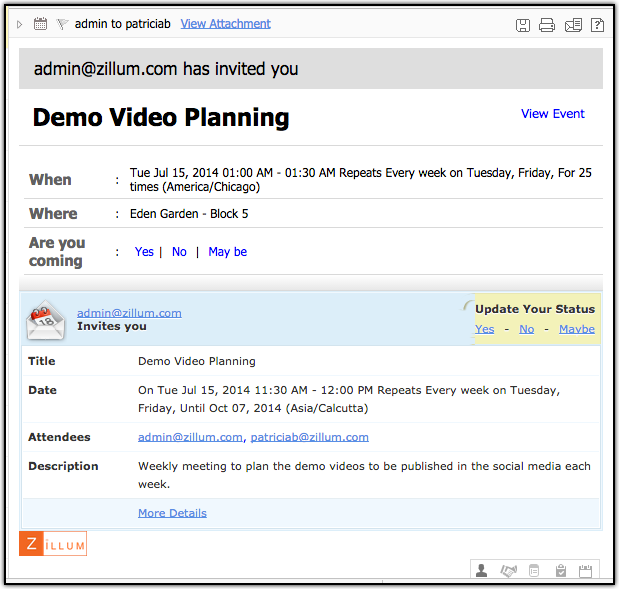Click Yes under Update Your Status
This screenshot has width=619, height=589.
[x=484, y=329]
